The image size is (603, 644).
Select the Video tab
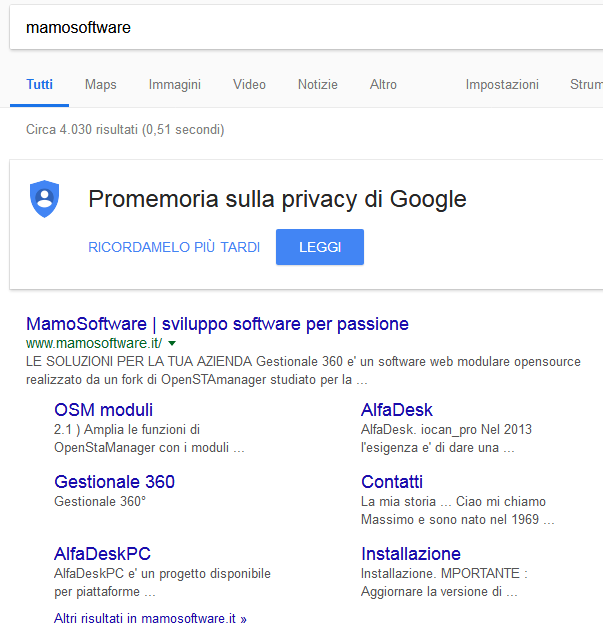tap(249, 85)
